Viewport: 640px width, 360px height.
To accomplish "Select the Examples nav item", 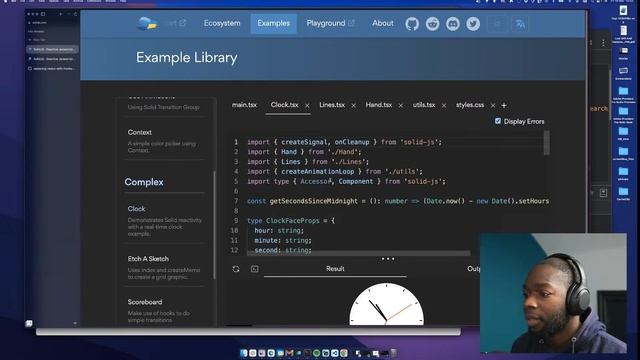I will pos(273,23).
